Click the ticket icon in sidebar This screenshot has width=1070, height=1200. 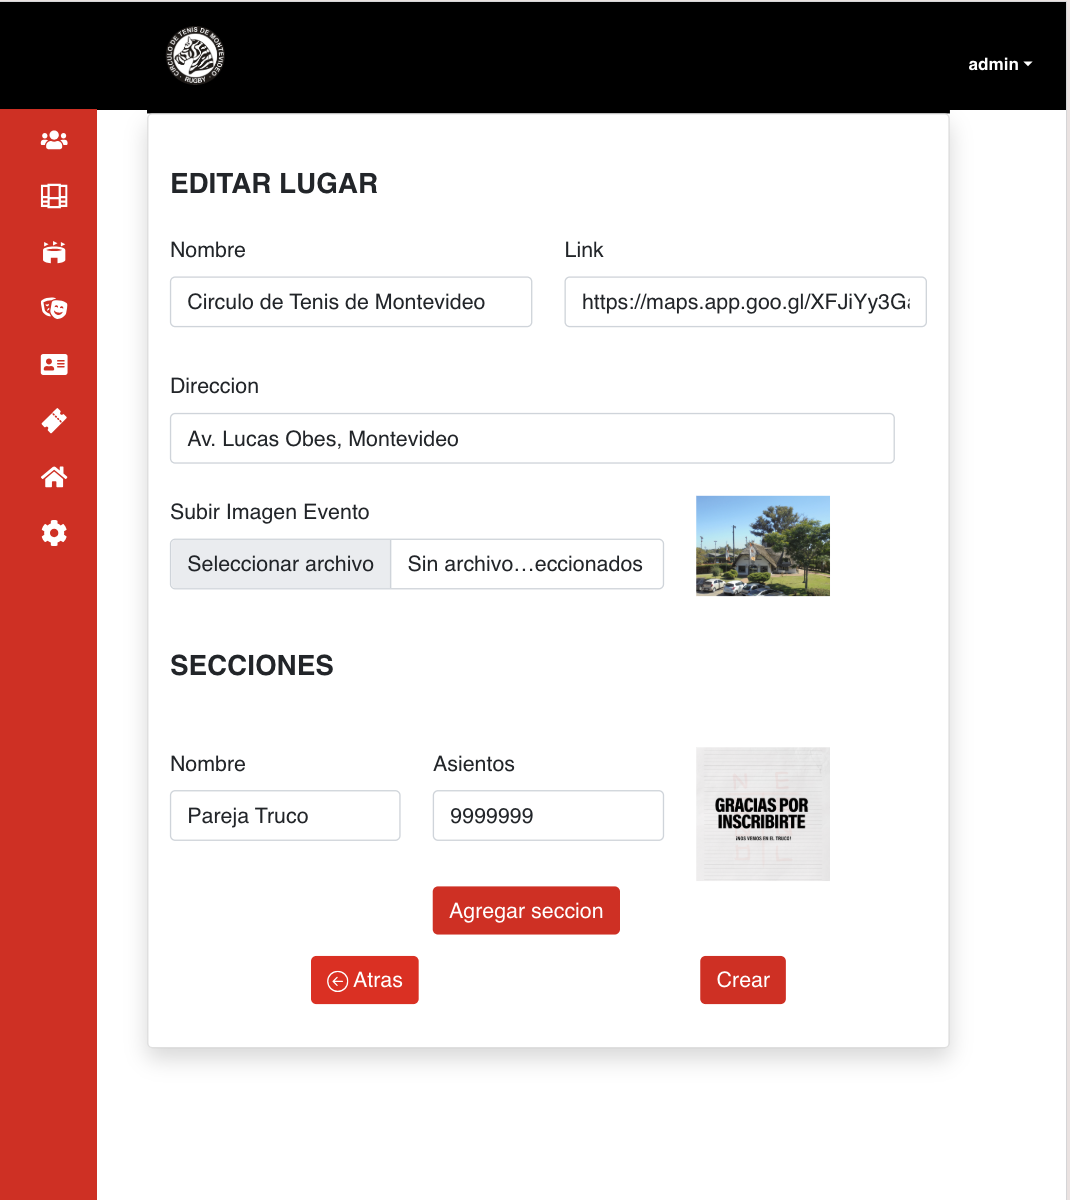pos(54,421)
